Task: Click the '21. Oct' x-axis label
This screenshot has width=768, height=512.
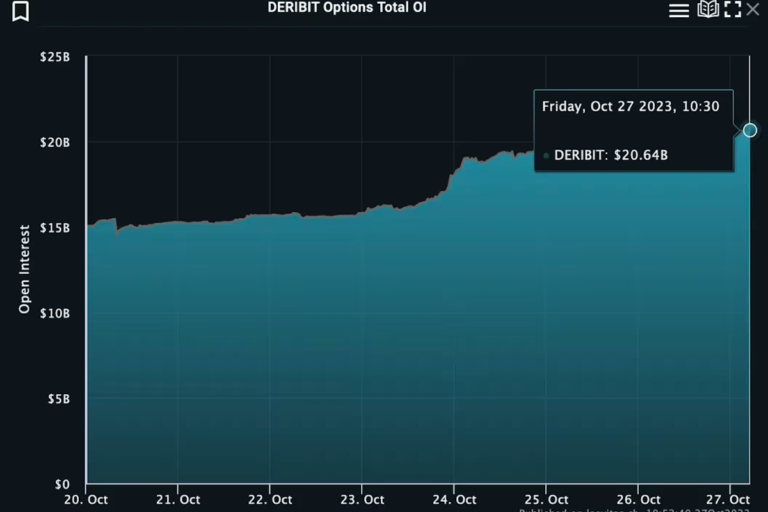Action: 178,500
